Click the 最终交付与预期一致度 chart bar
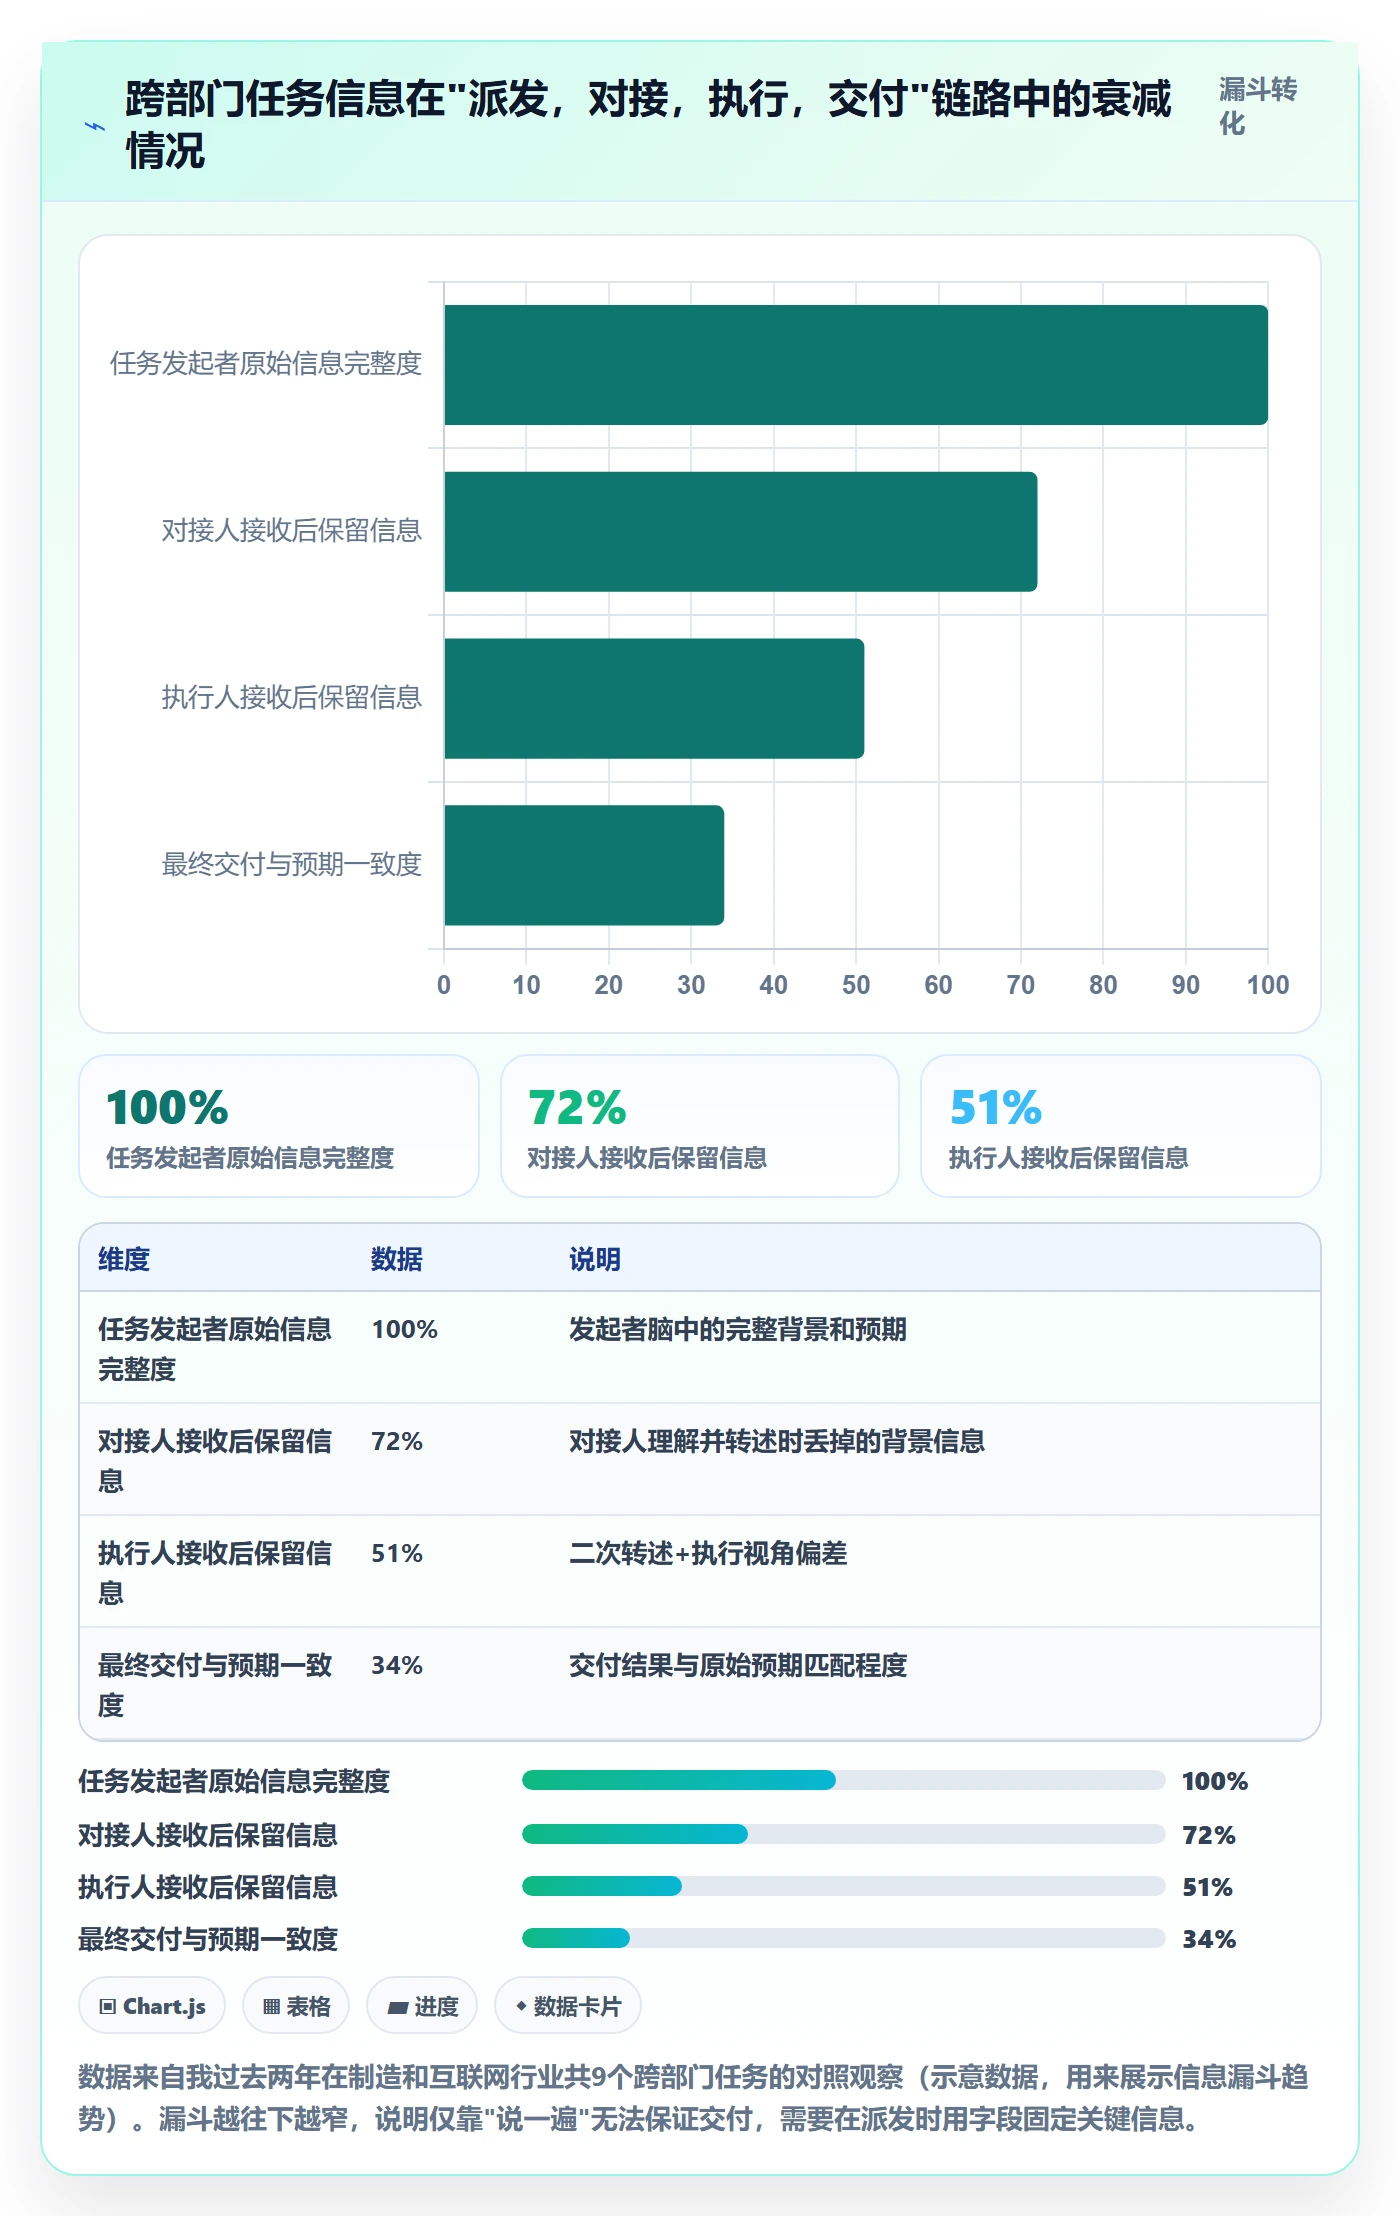 click(584, 865)
